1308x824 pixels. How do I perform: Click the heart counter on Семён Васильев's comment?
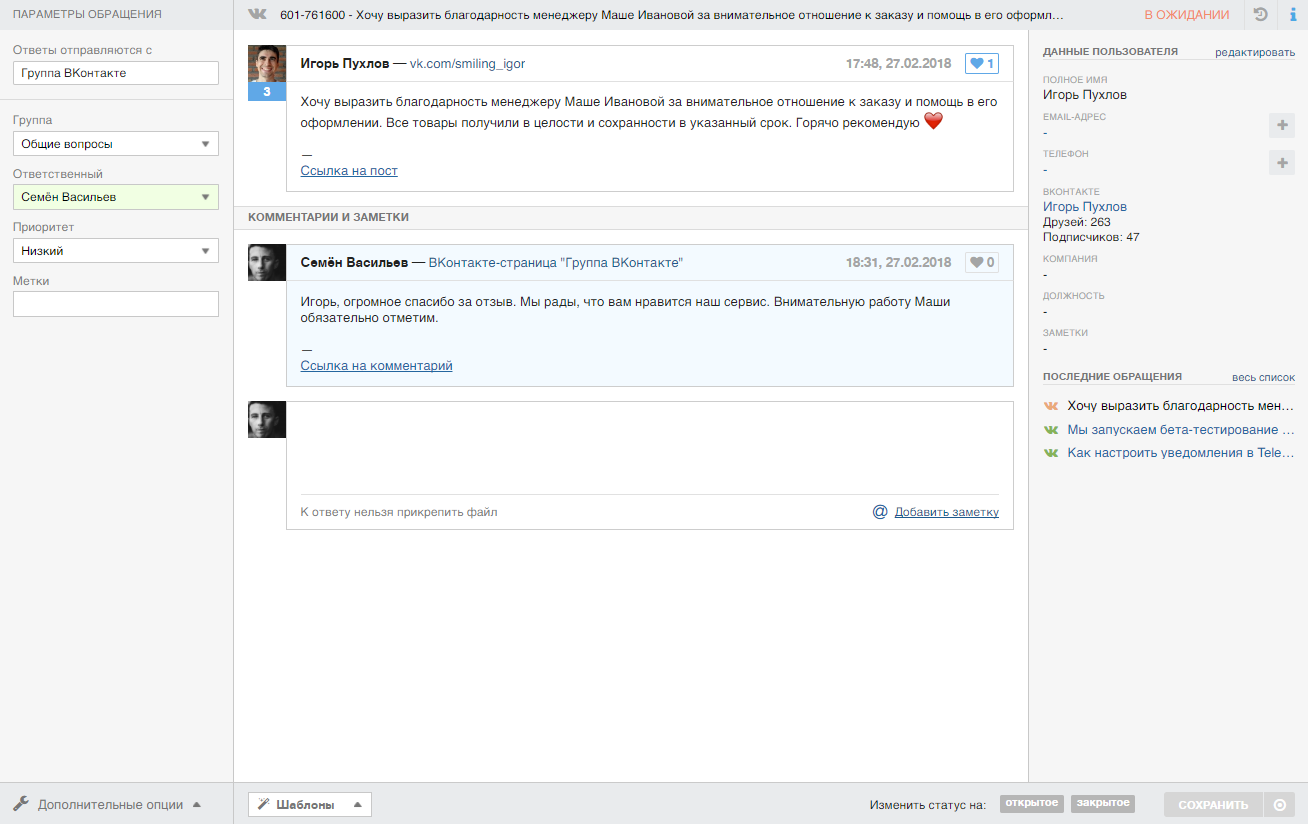[x=982, y=263]
